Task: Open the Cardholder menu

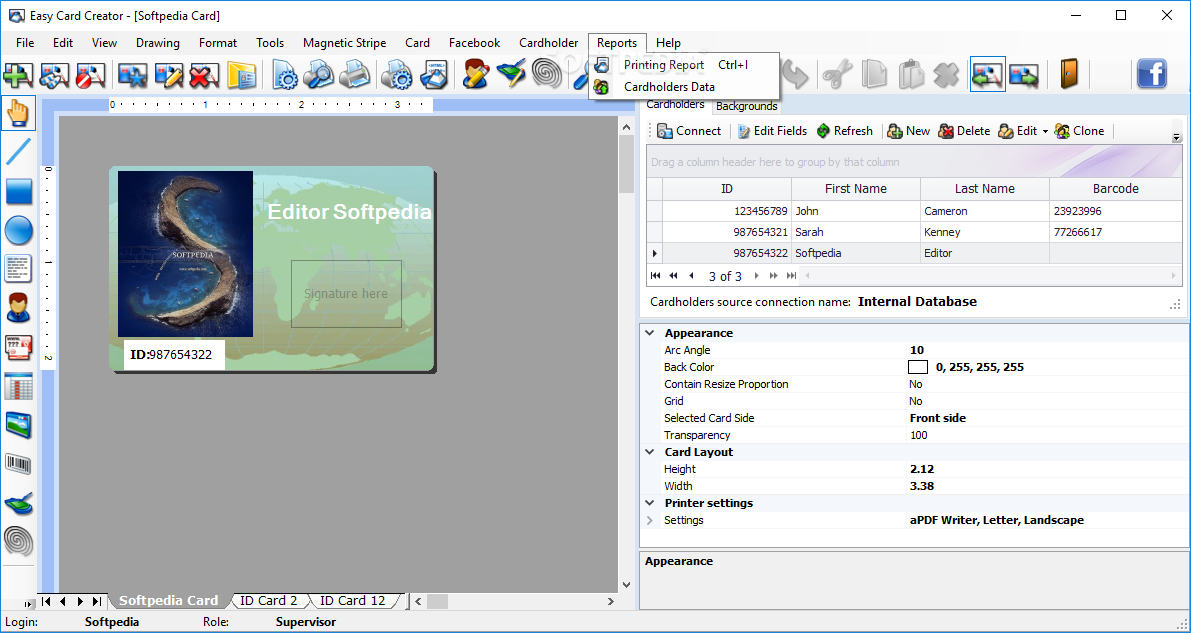Action: coord(548,43)
